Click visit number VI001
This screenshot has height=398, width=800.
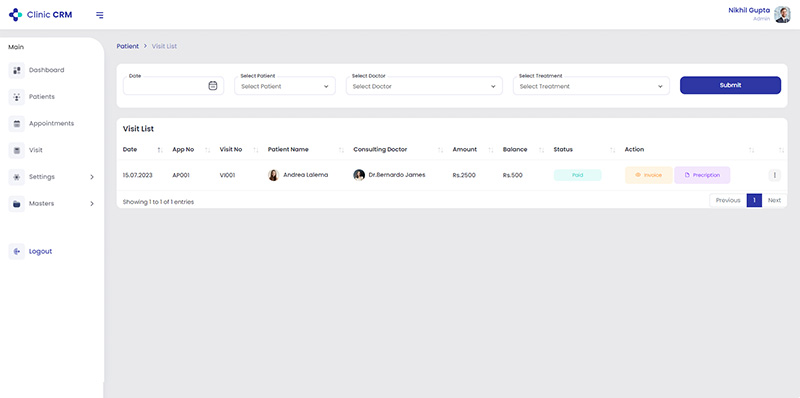[x=227, y=175]
